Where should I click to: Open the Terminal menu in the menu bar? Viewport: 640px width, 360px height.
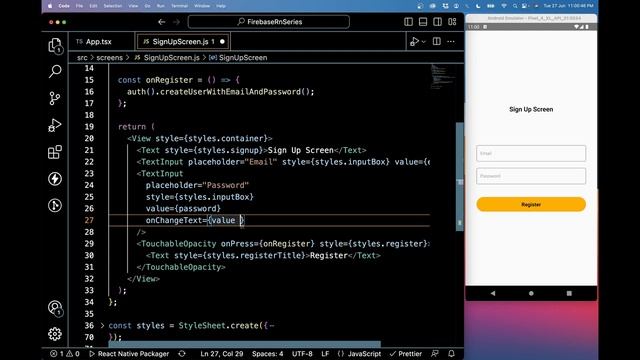tap(179, 6)
